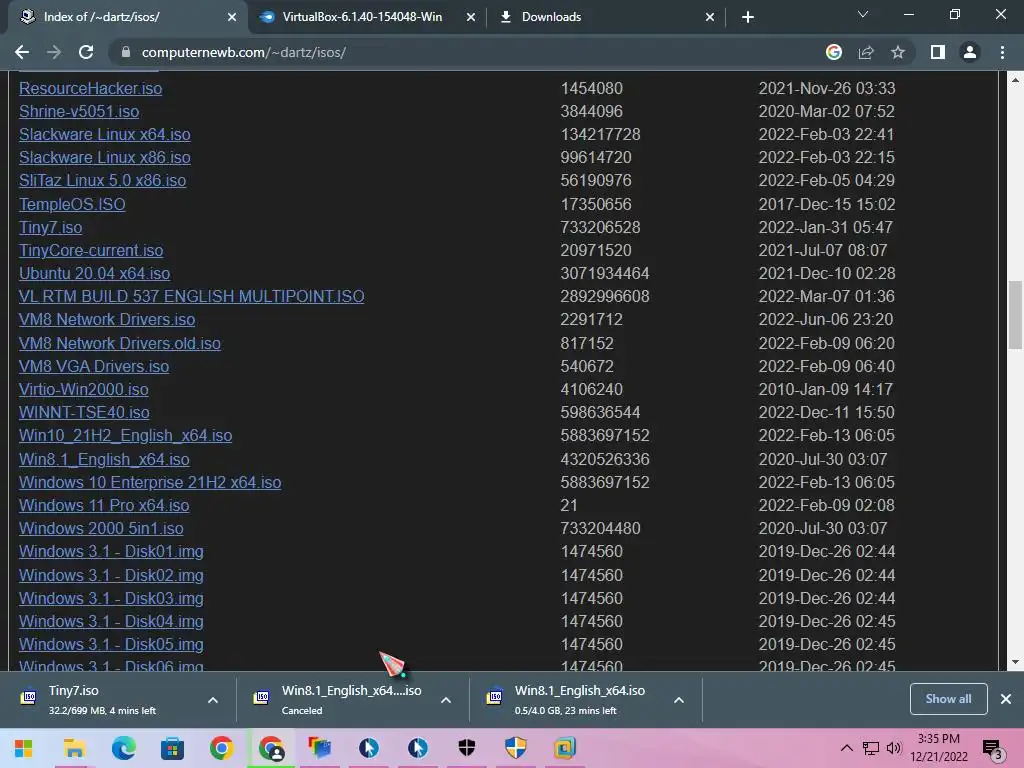Image resolution: width=1024 pixels, height=768 pixels.
Task: Show all downloads
Action: click(x=948, y=699)
